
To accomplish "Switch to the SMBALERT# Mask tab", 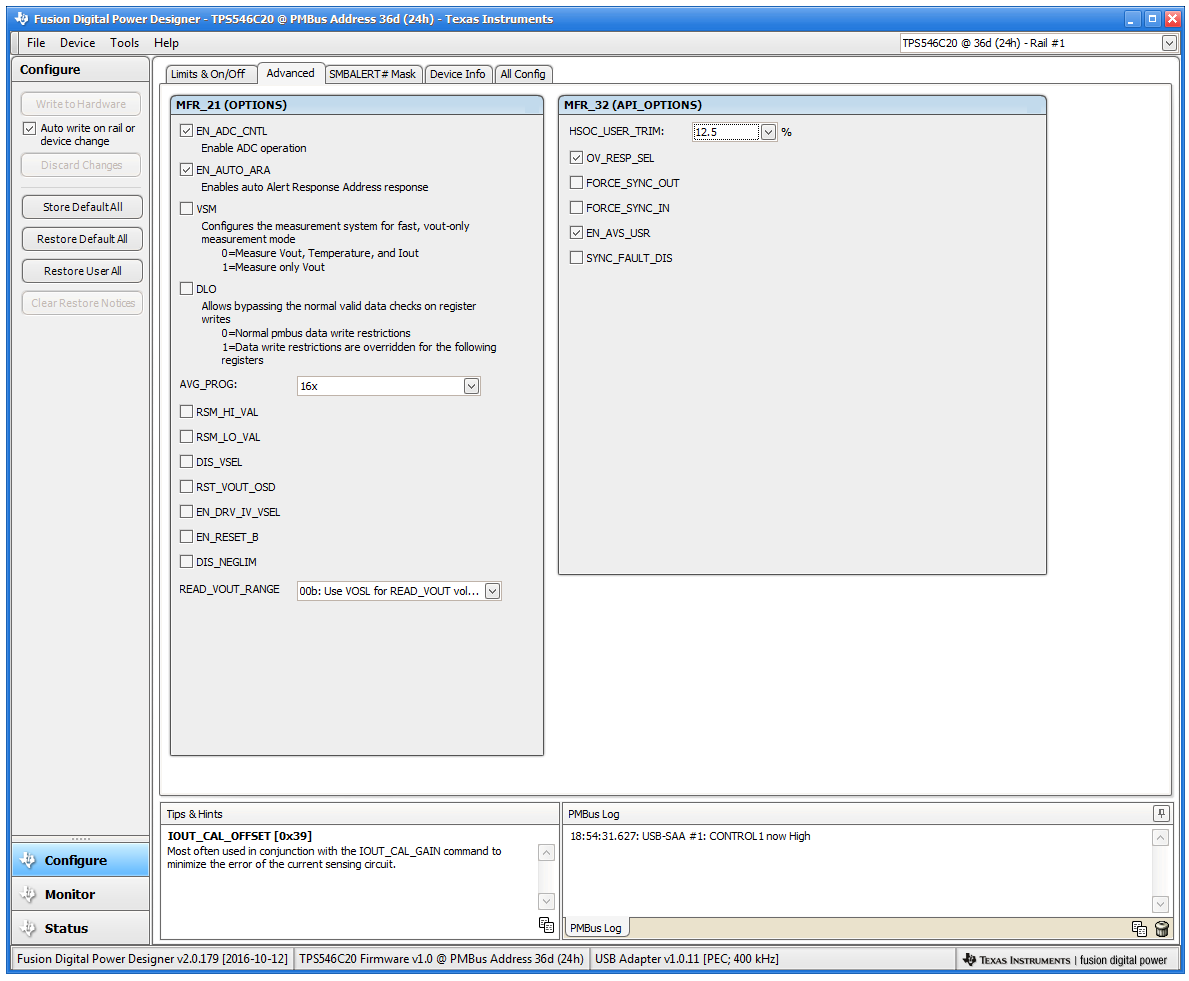I will 373,73.
